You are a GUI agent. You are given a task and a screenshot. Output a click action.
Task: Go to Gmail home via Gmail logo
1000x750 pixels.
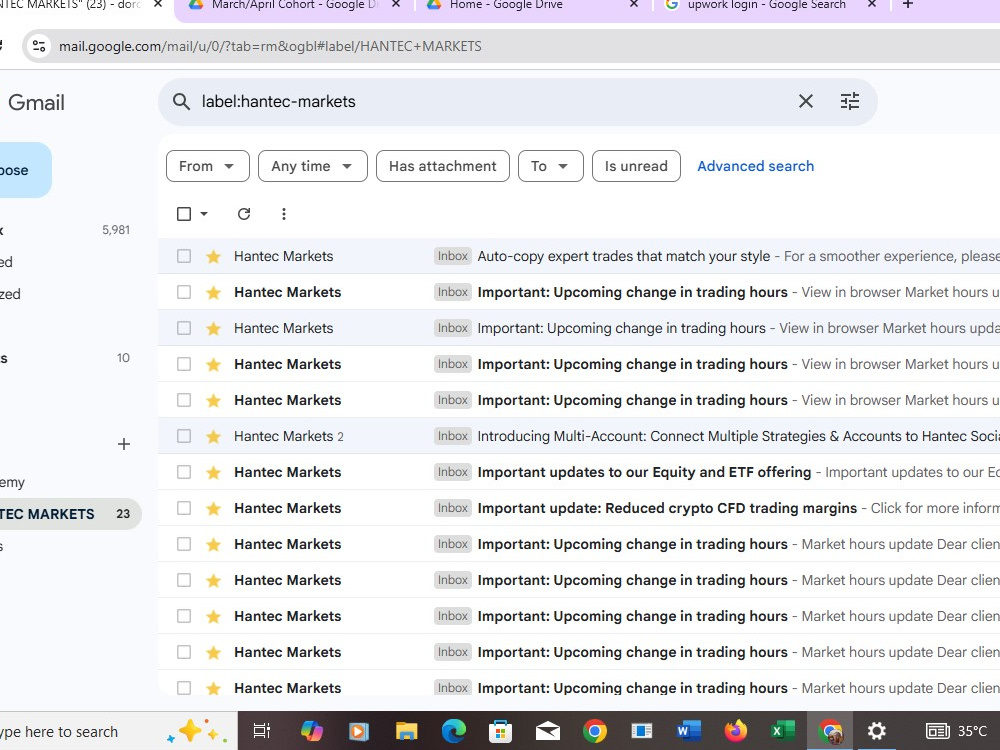[x=36, y=102]
